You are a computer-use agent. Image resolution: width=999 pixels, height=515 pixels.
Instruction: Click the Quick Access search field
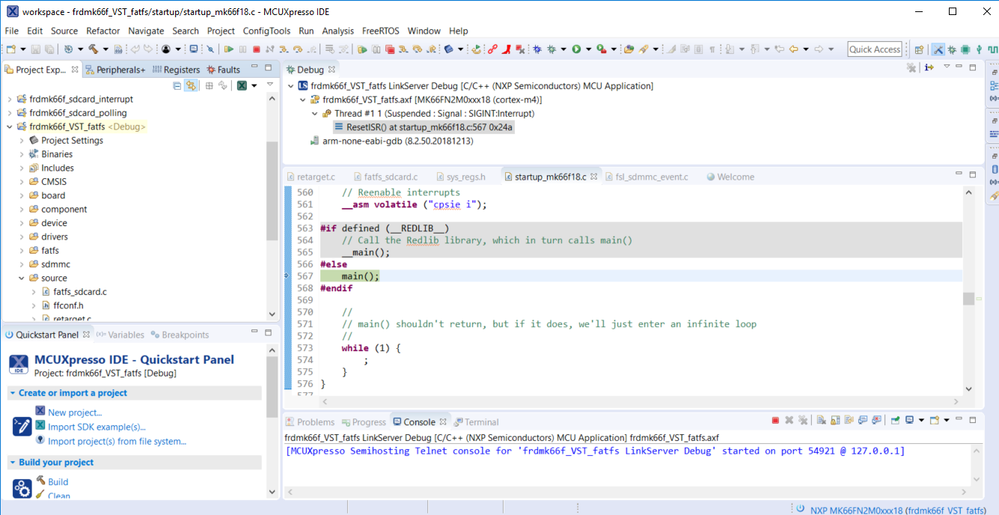click(x=875, y=49)
